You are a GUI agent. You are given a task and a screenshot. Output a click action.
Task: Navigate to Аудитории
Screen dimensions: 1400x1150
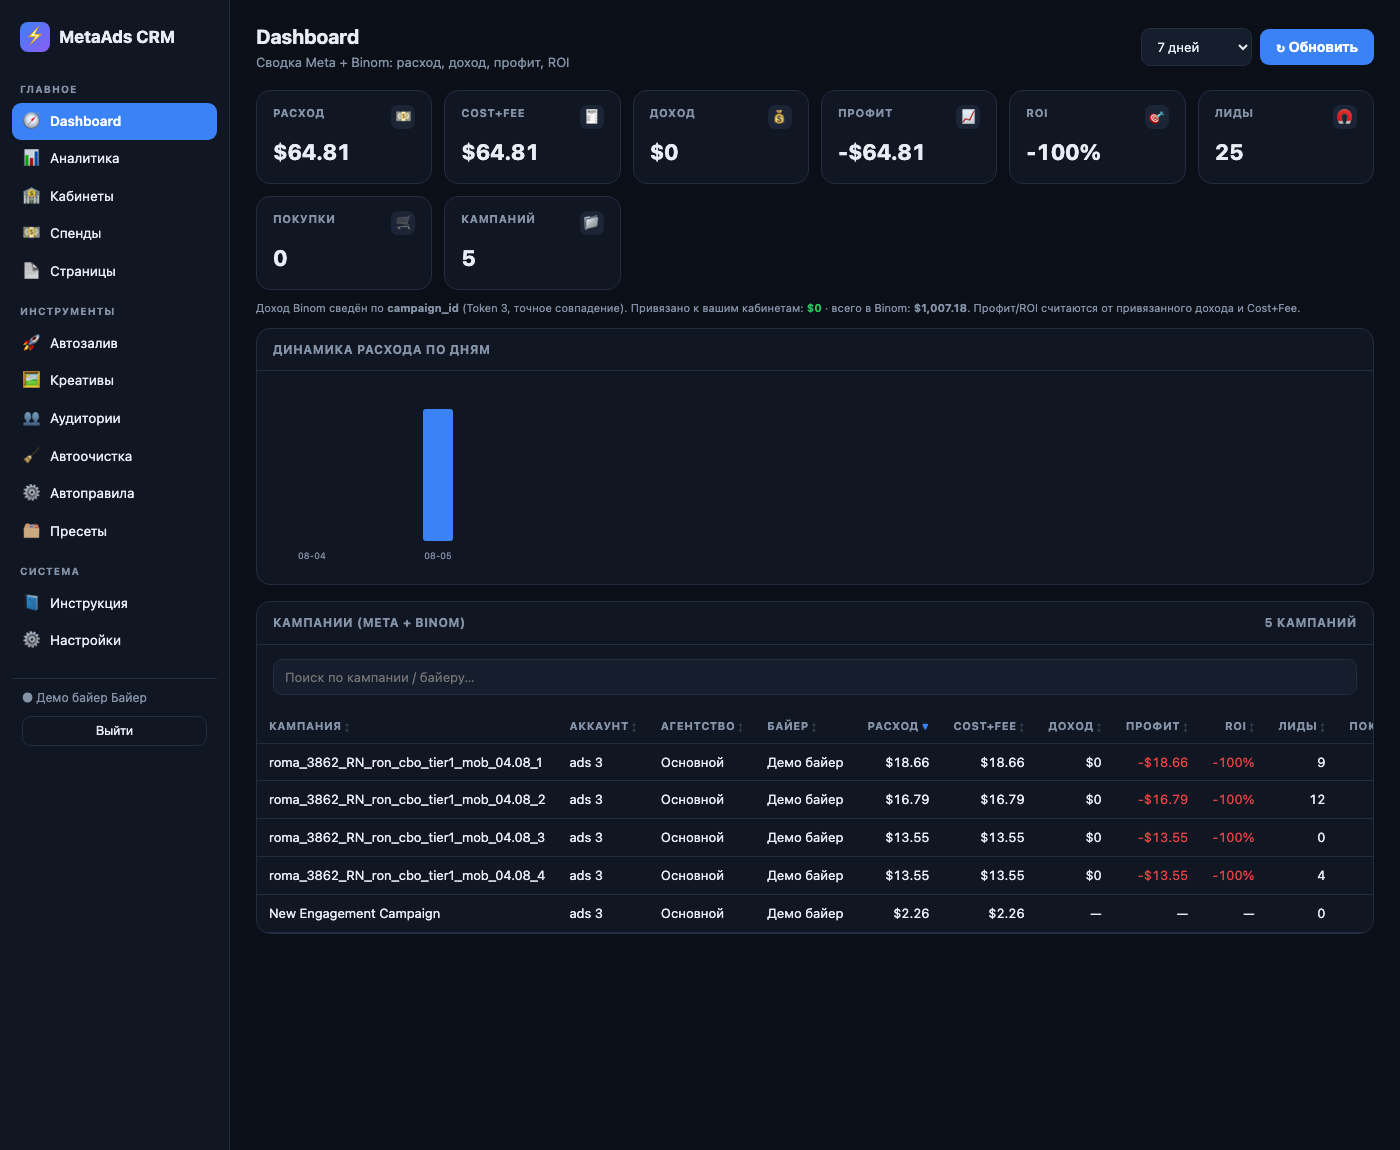click(114, 418)
